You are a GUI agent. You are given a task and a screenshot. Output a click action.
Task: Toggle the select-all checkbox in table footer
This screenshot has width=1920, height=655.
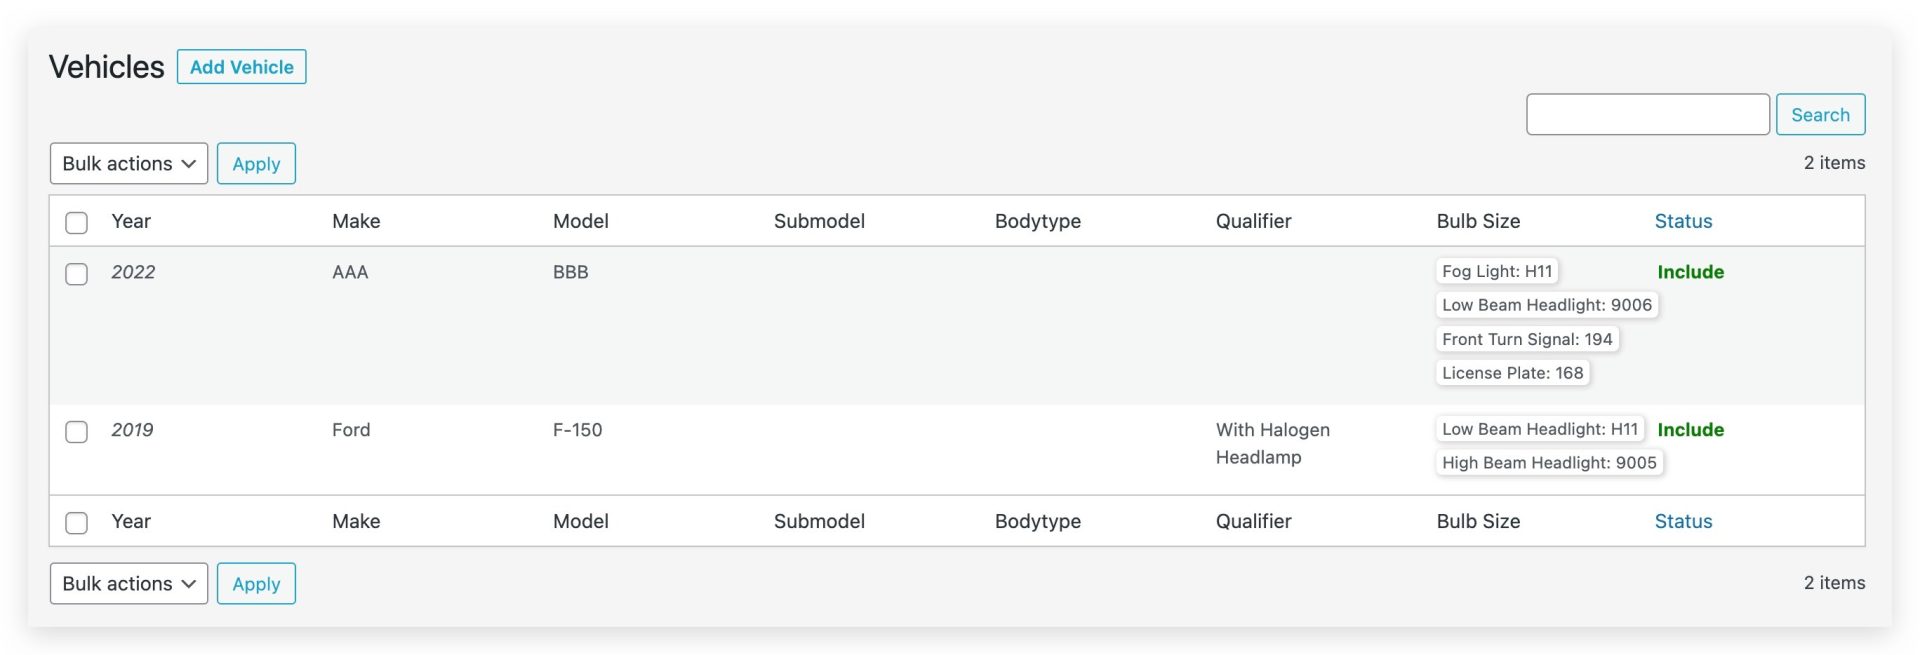[77, 522]
